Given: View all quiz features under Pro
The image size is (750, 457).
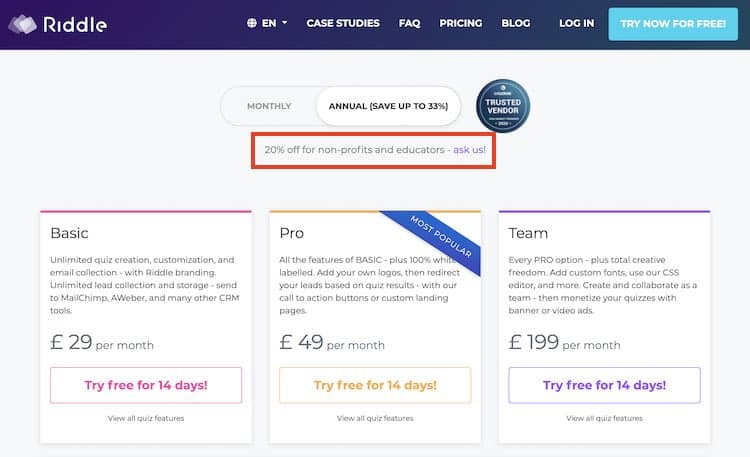Looking at the screenshot, I should point(375,418).
